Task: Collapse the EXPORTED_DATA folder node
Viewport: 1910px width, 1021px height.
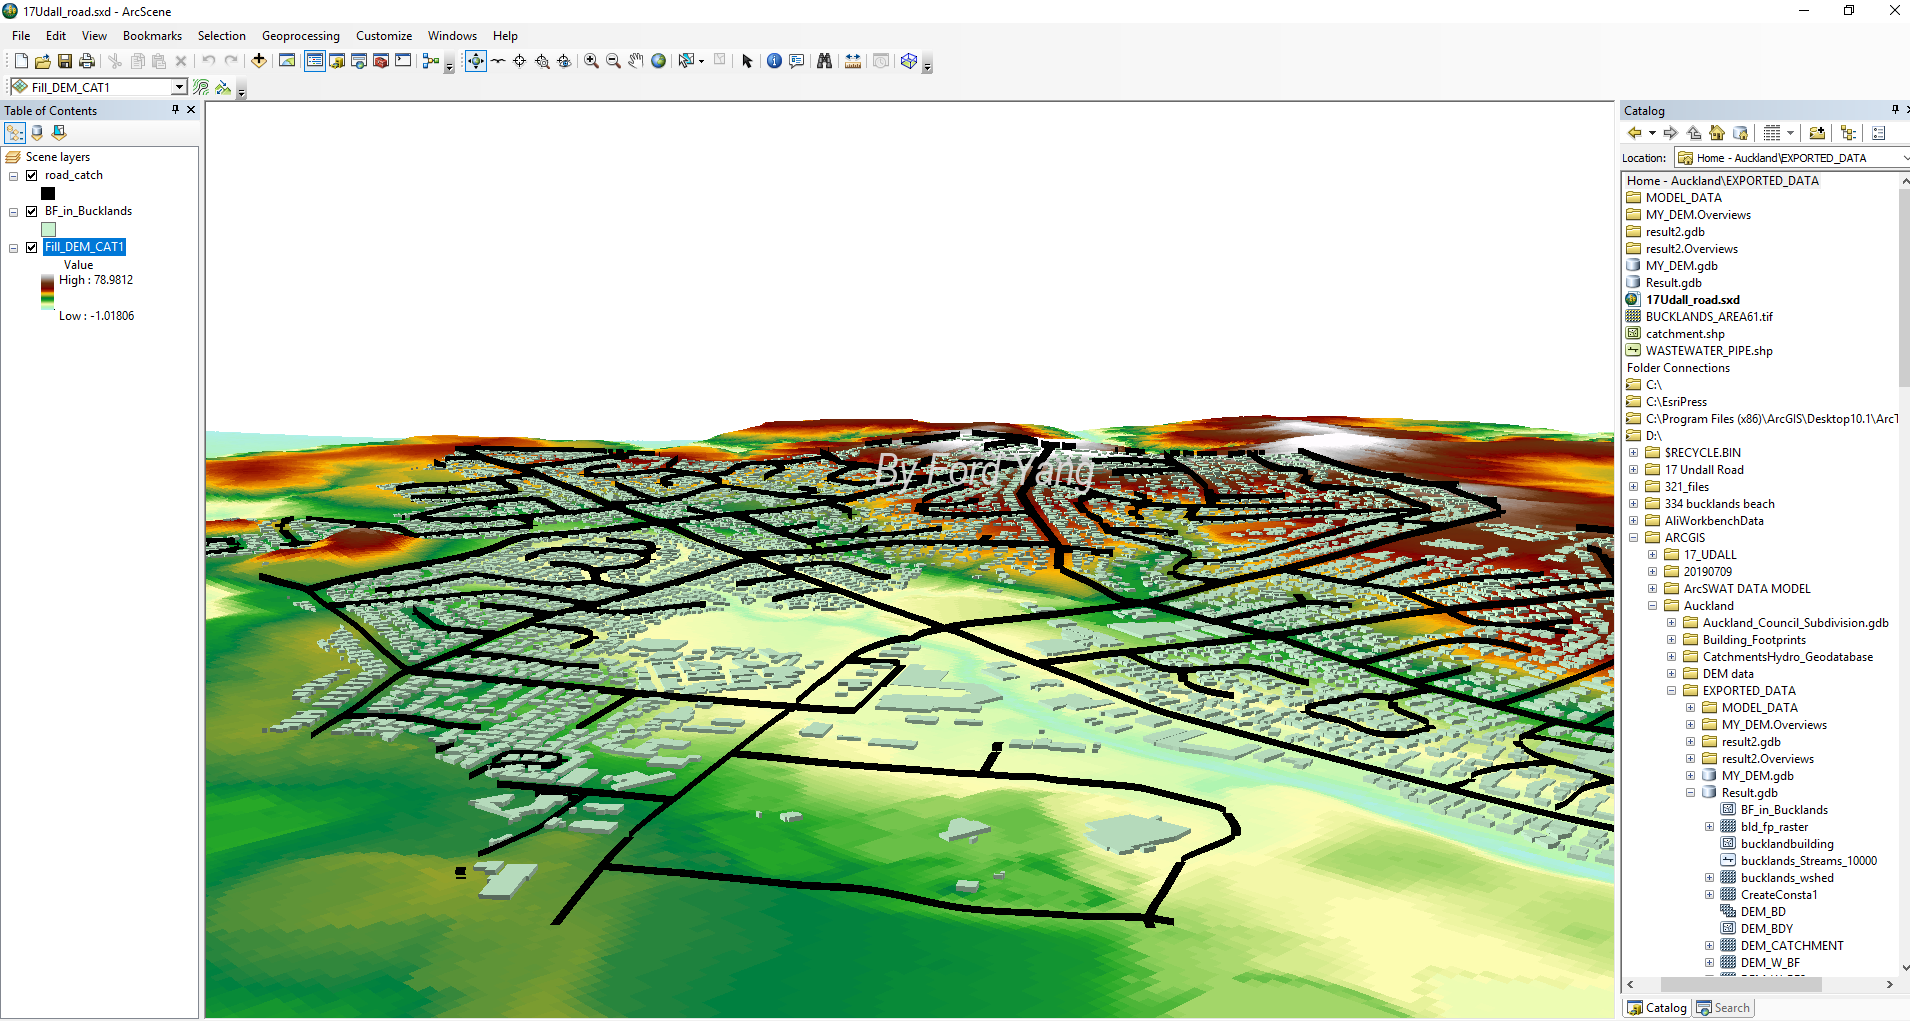Action: 1671,691
